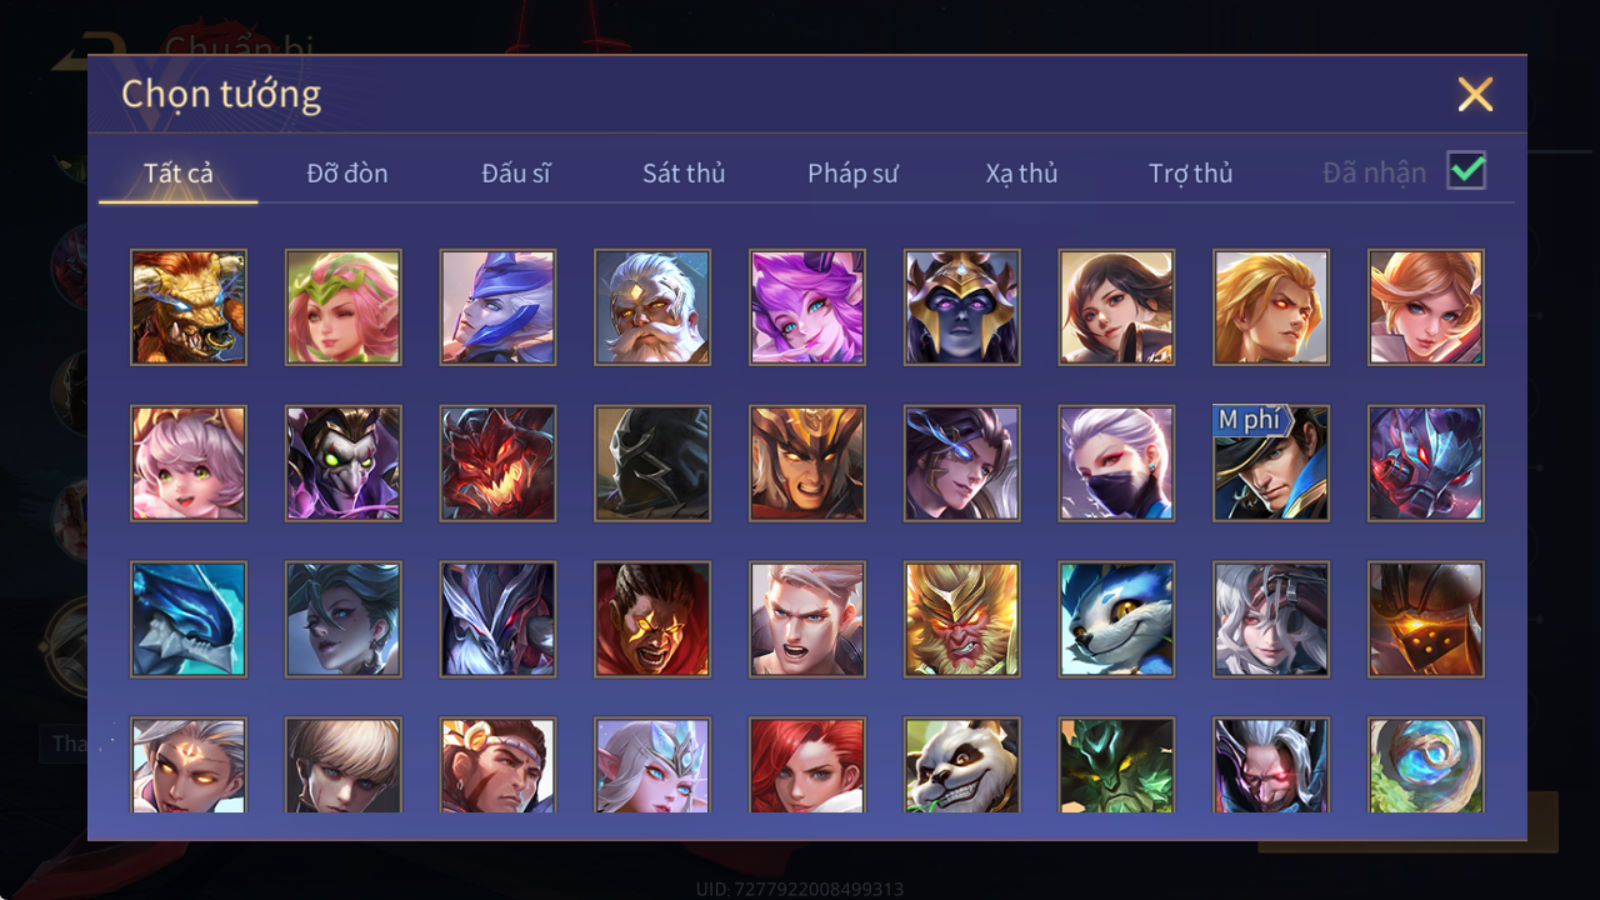Viewport: 1600px width, 900px height.
Task: Select the golden bull hero portrait
Action: click(189, 307)
